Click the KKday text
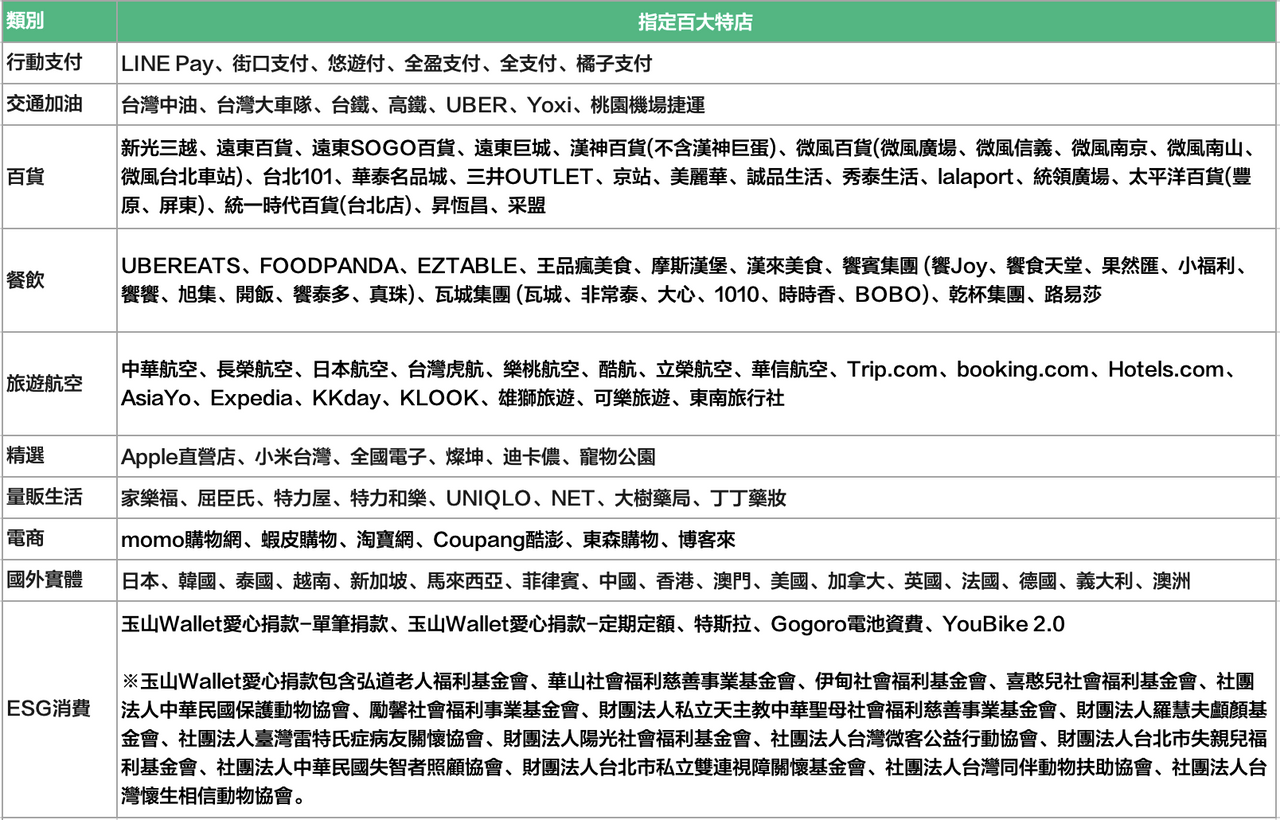Image resolution: width=1280 pixels, height=820 pixels. [346, 399]
